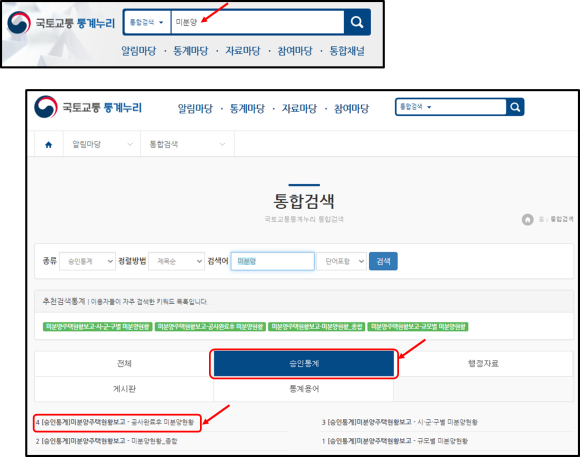Click green tag 공사완료후 미분양현황
Viewport: 580px width, 457px height.
click(210, 327)
